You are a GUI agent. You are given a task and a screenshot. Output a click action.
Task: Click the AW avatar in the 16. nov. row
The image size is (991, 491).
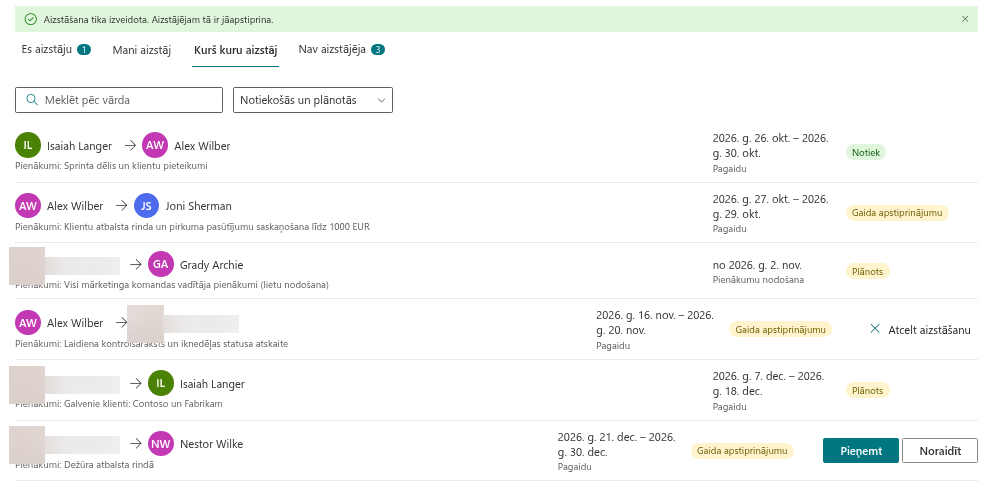(x=28, y=322)
